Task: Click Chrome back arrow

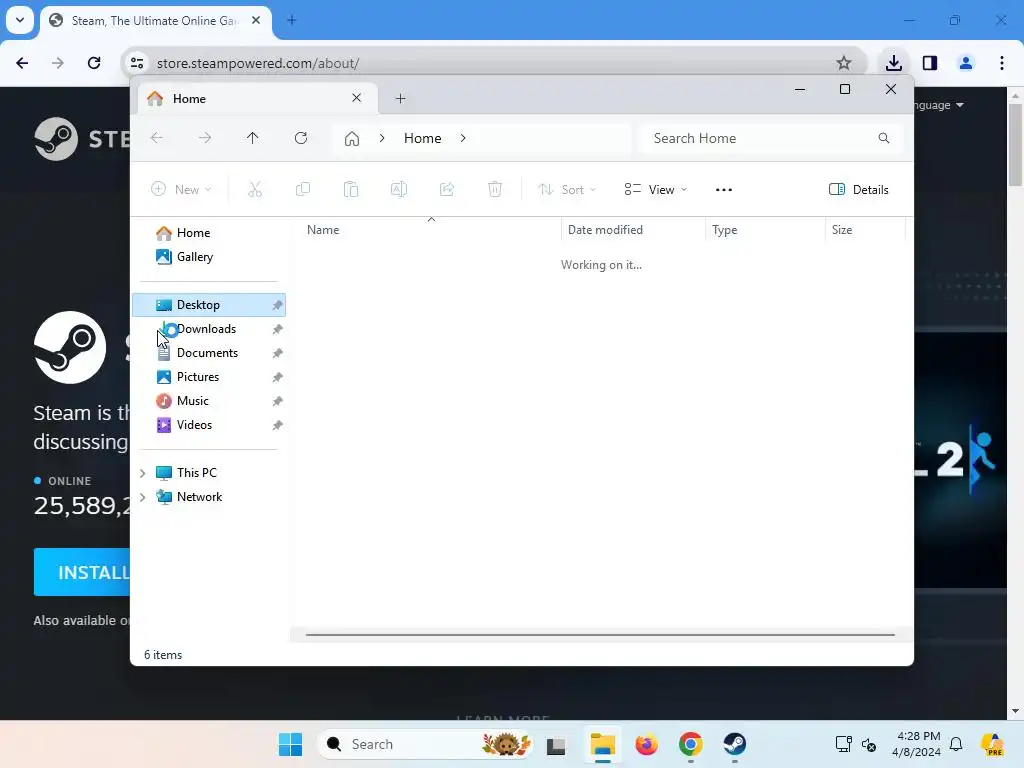Action: click(22, 63)
